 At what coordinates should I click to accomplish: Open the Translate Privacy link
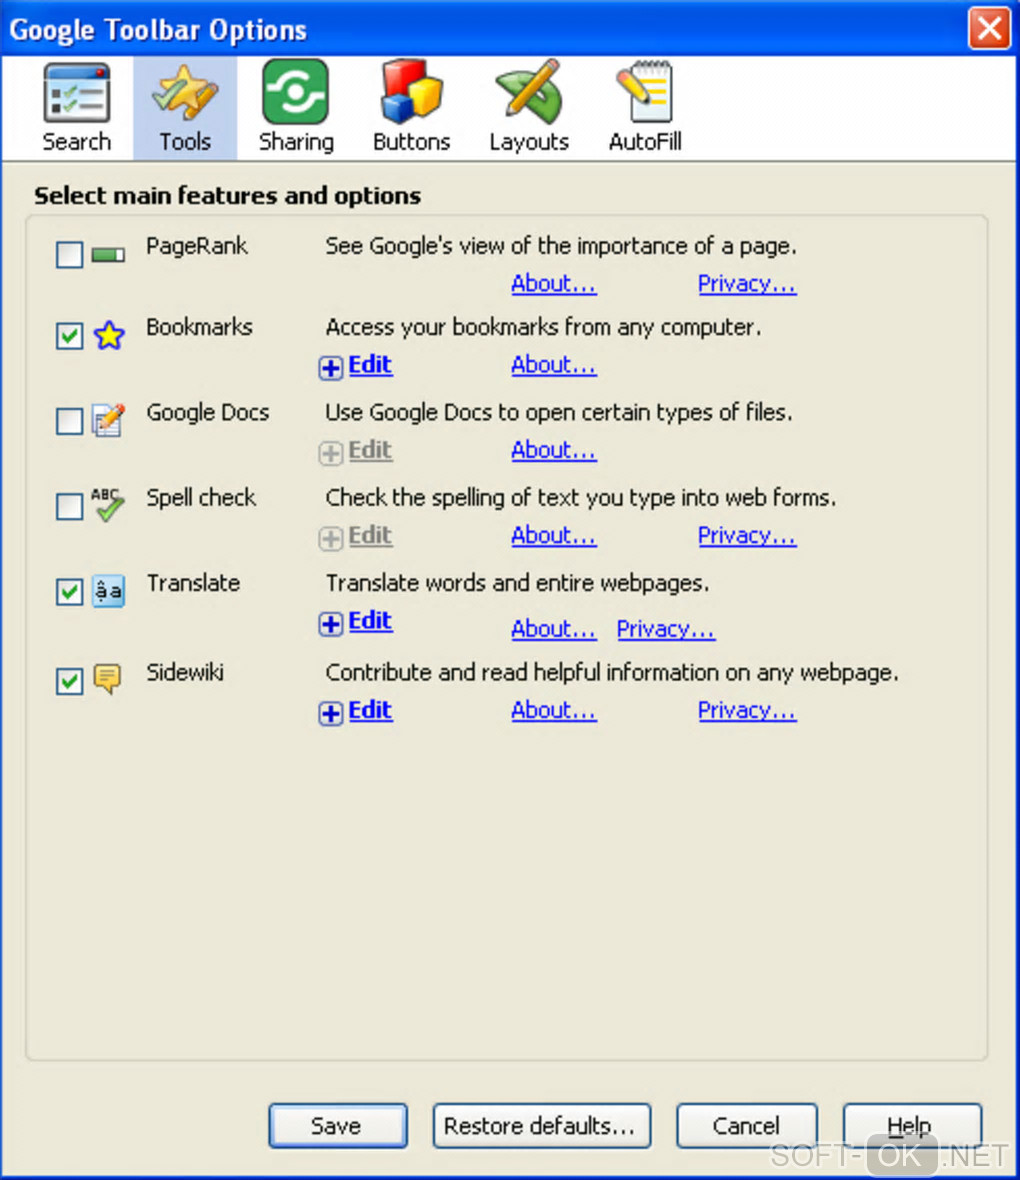pyautogui.click(x=665, y=629)
